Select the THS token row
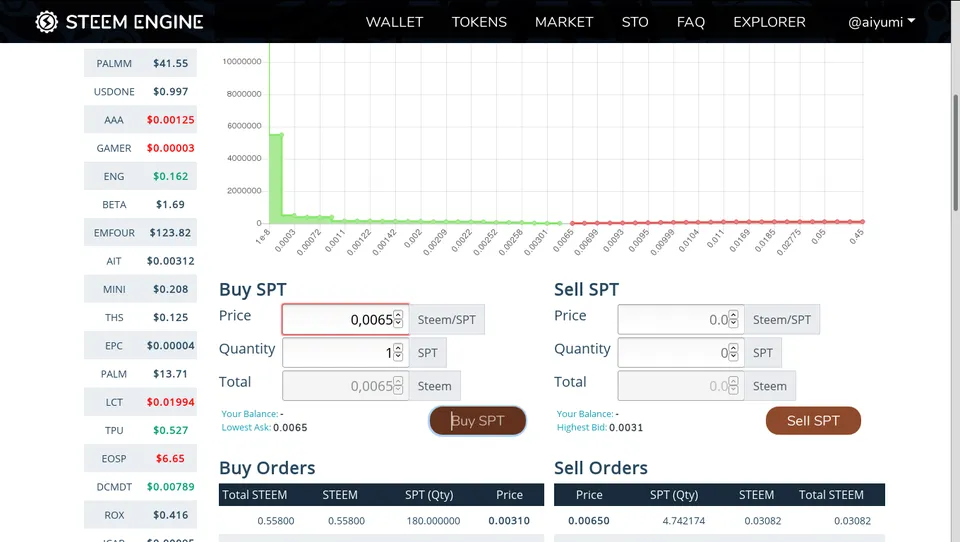 (x=140, y=317)
